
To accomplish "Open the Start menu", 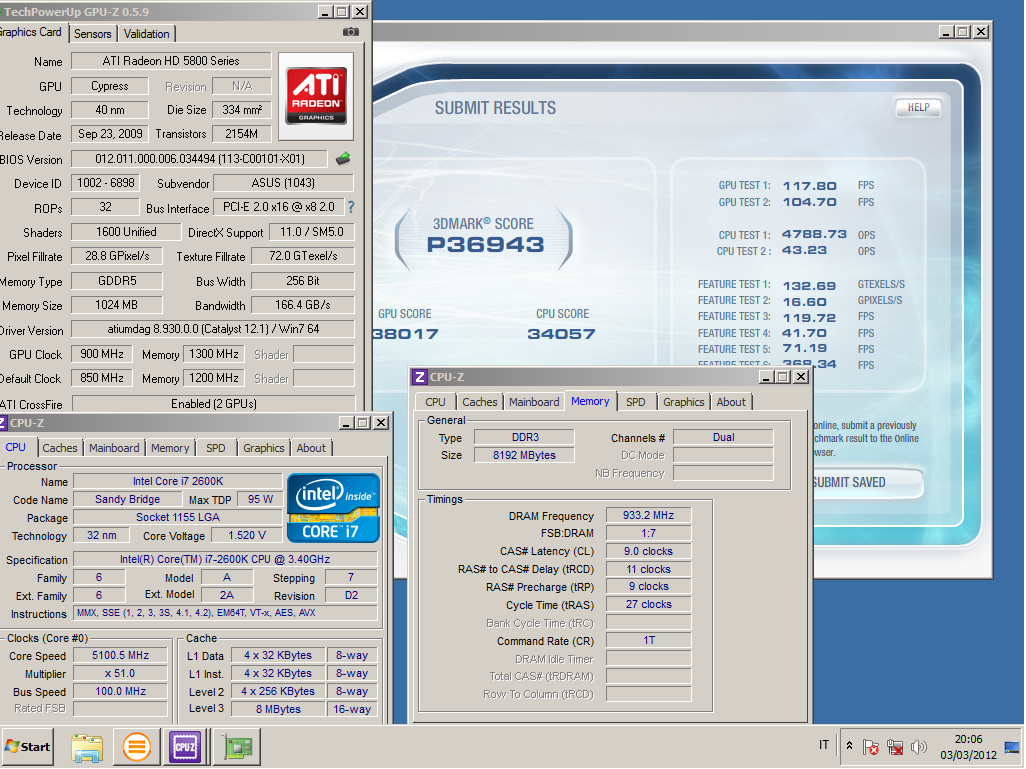I will coord(27,747).
